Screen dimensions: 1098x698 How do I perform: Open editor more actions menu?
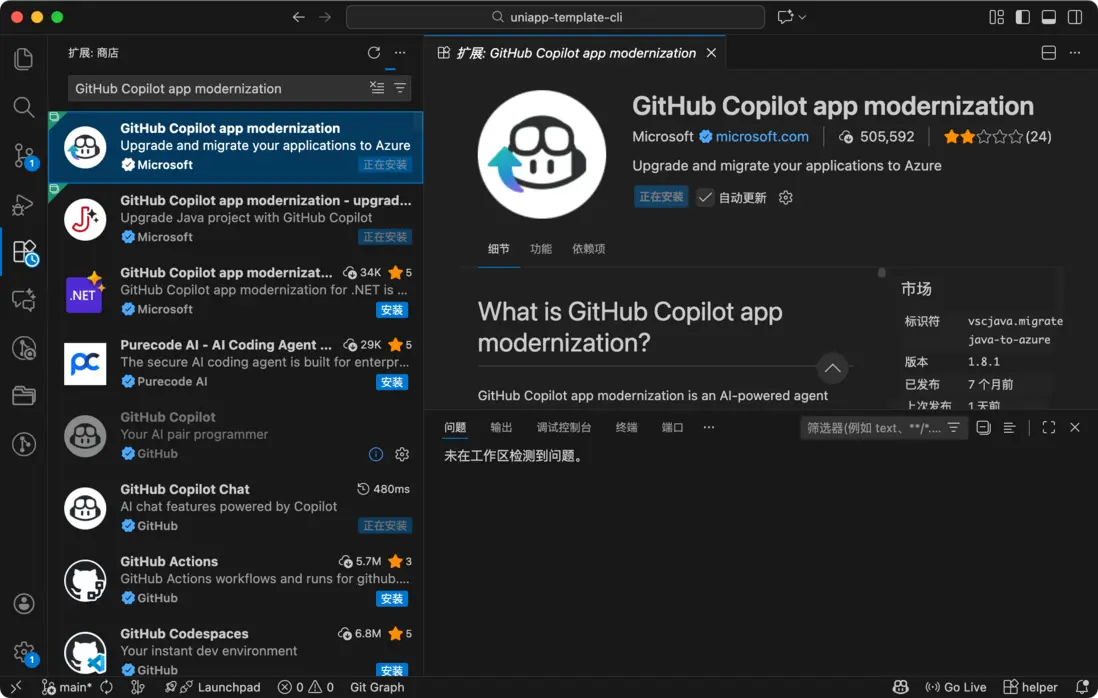click(1075, 53)
